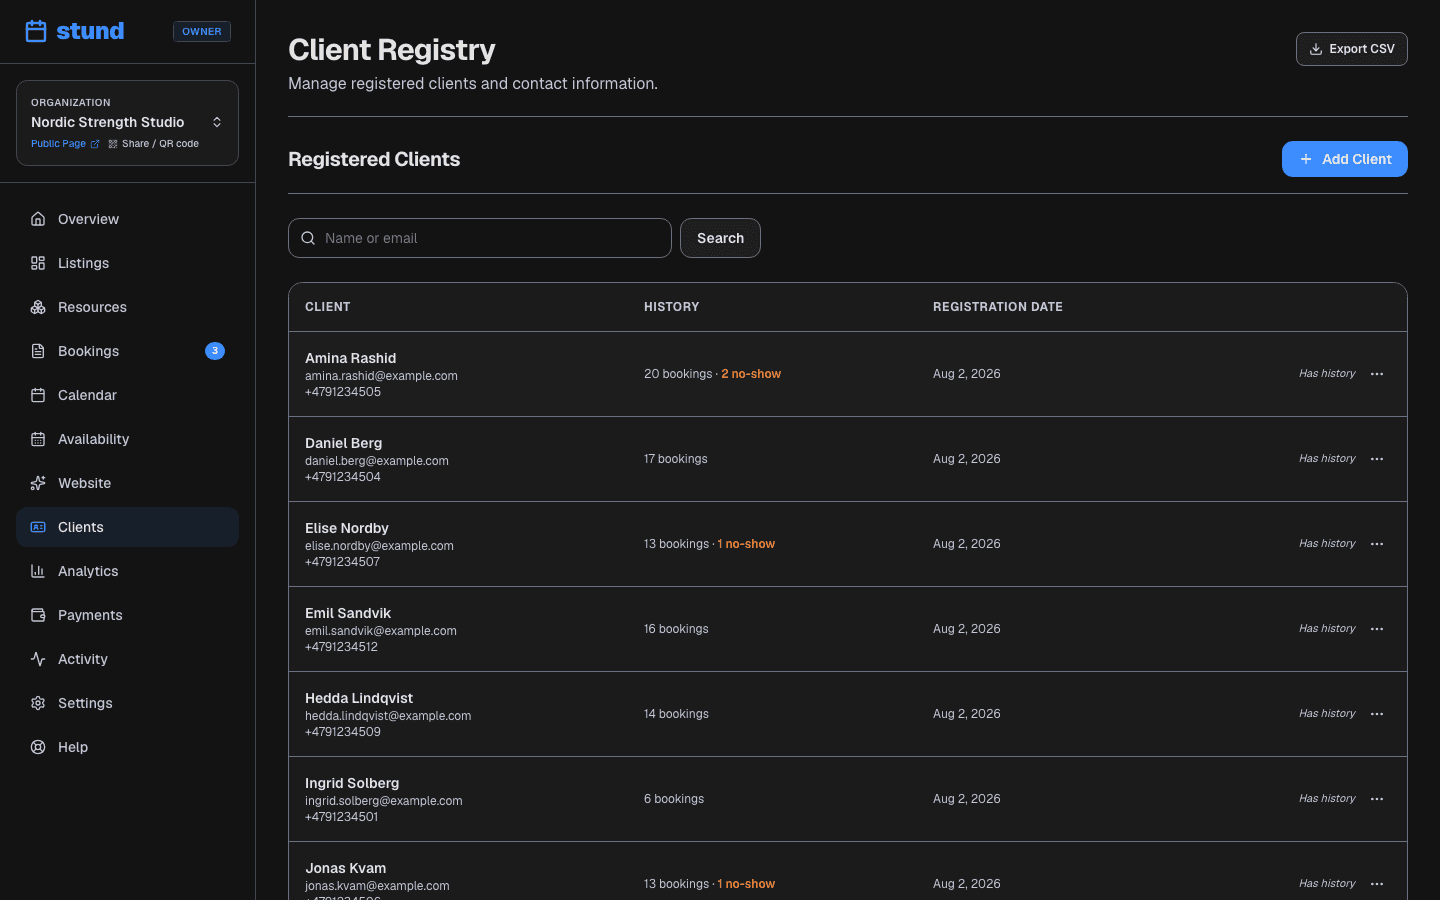Open the Hedda Lindqvist row actions menu
This screenshot has width=1440, height=900.
click(x=1377, y=714)
